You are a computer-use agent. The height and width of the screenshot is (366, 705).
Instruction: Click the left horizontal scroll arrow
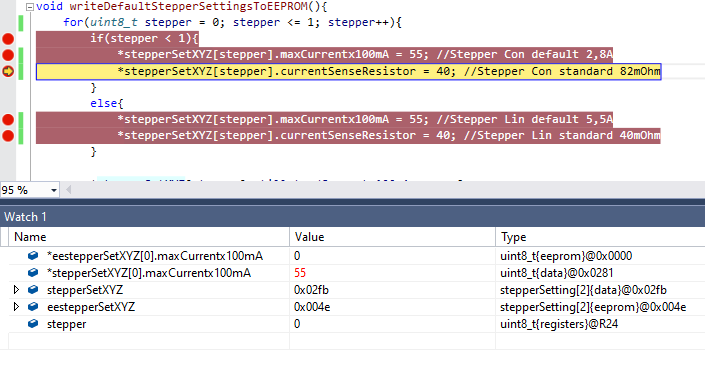[x=69, y=190]
